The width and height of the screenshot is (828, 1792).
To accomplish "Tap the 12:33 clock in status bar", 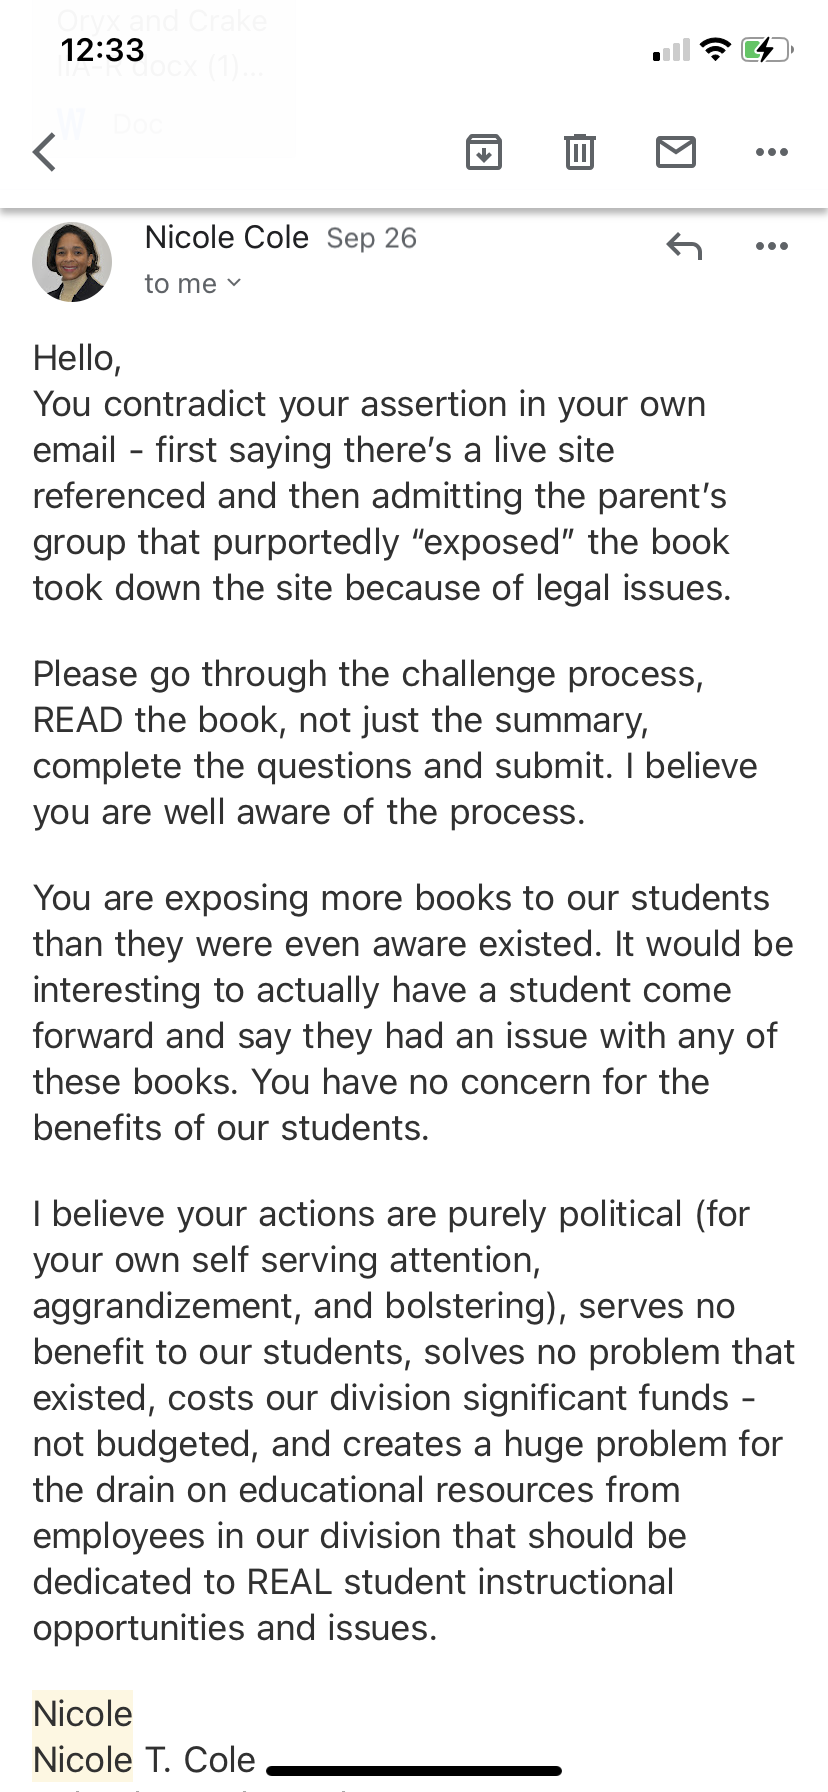I will [102, 49].
